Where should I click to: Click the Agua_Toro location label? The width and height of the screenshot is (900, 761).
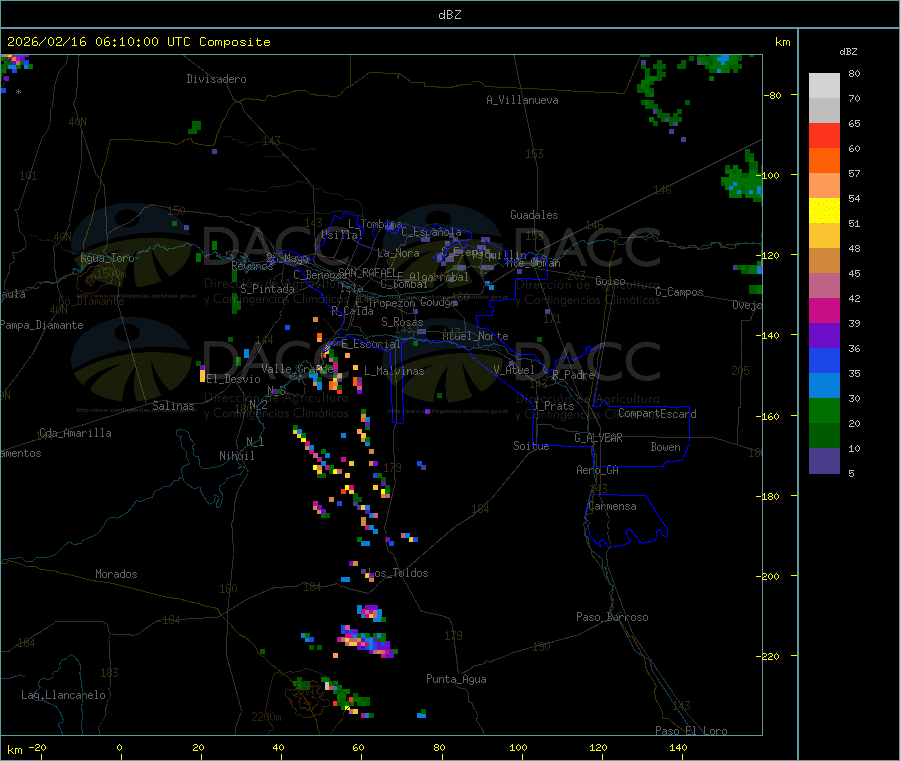(x=107, y=258)
